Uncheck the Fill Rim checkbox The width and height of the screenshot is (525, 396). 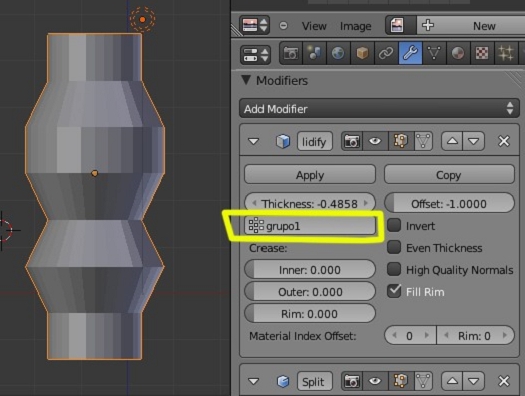coord(394,291)
